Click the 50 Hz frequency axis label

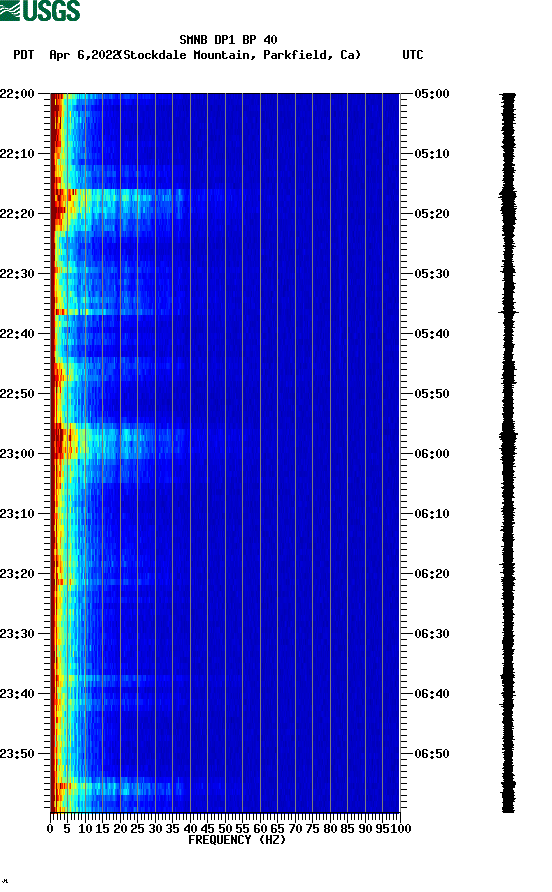[x=225, y=829]
